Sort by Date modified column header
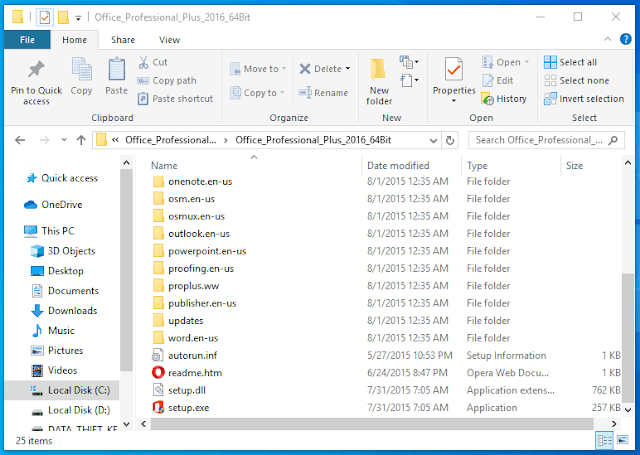Image resolution: width=640 pixels, height=455 pixels. click(x=398, y=165)
